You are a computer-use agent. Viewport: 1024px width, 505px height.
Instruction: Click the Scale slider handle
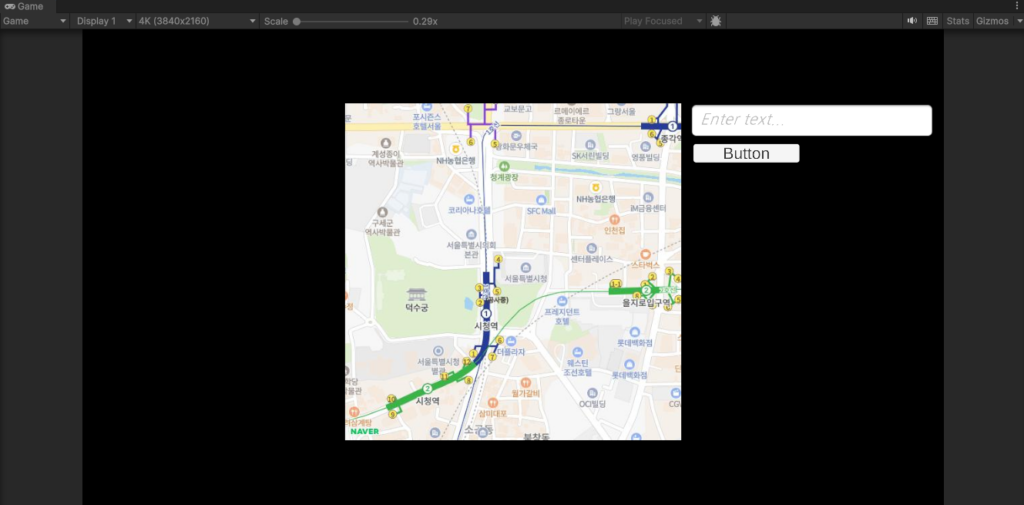(x=296, y=22)
